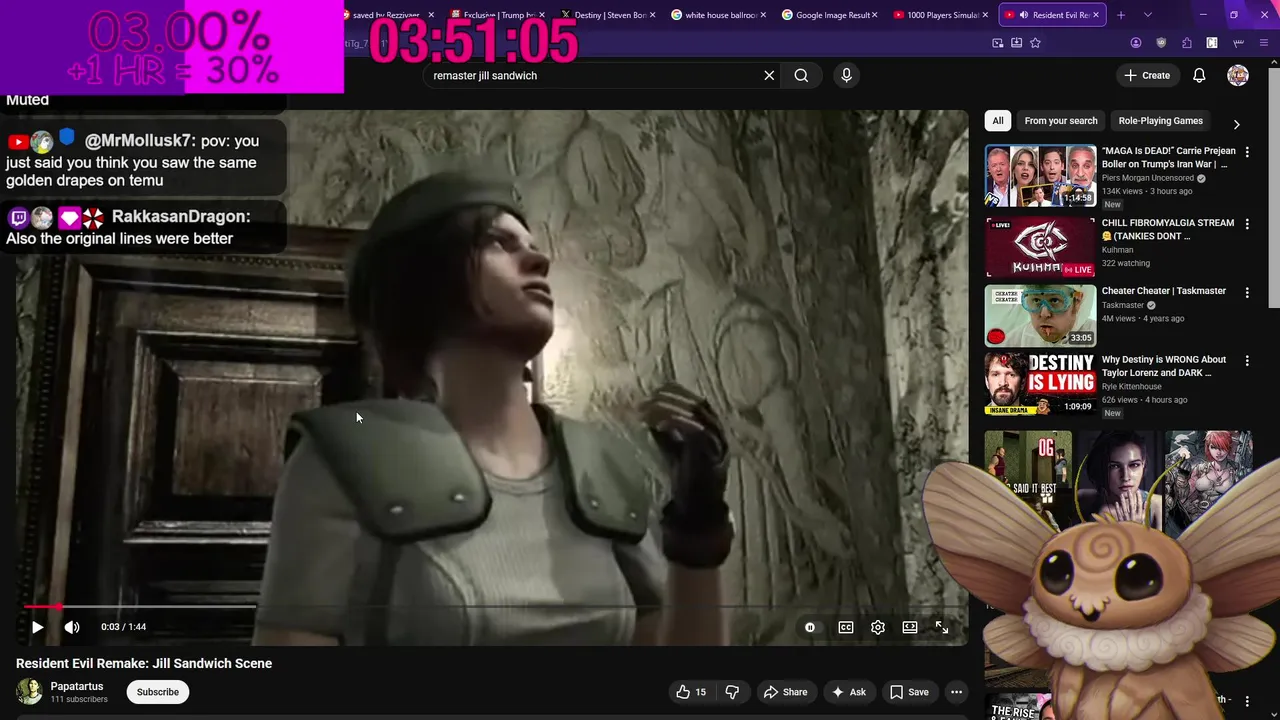1280x720 pixels.
Task: Open options for the Taskmaster video
Action: [x=1247, y=292]
